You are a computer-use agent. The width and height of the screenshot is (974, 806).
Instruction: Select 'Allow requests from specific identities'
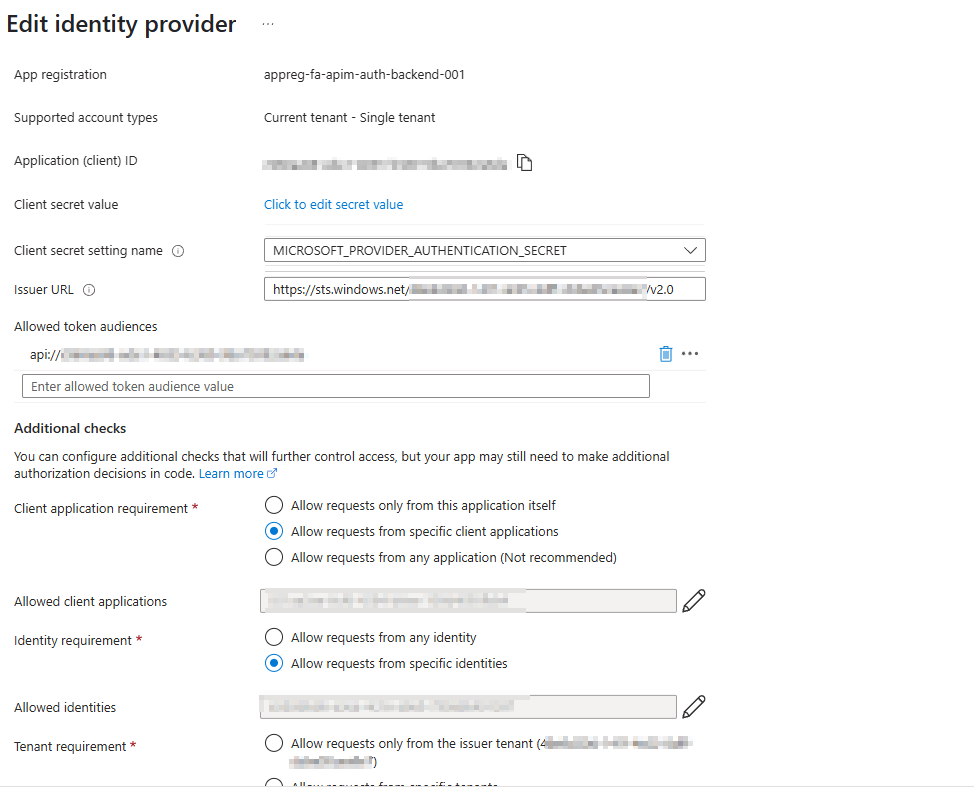(x=274, y=663)
